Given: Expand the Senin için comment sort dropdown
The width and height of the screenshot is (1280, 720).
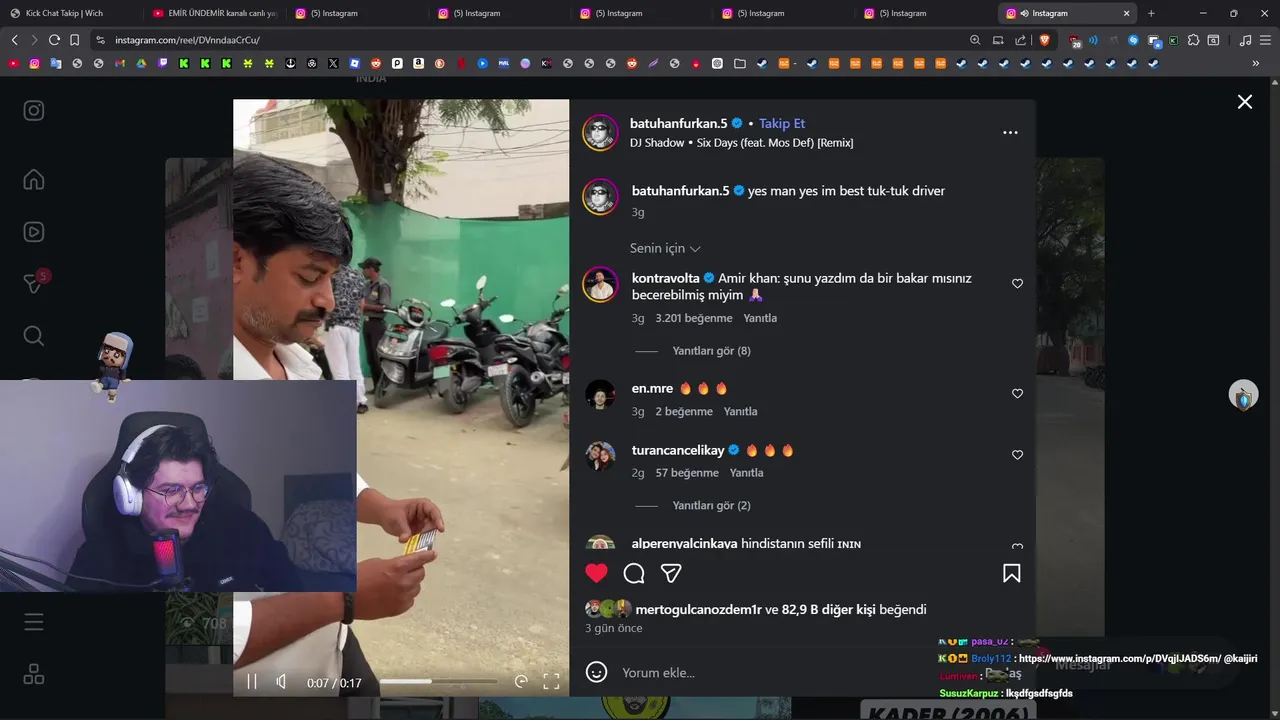Looking at the screenshot, I should pos(665,248).
